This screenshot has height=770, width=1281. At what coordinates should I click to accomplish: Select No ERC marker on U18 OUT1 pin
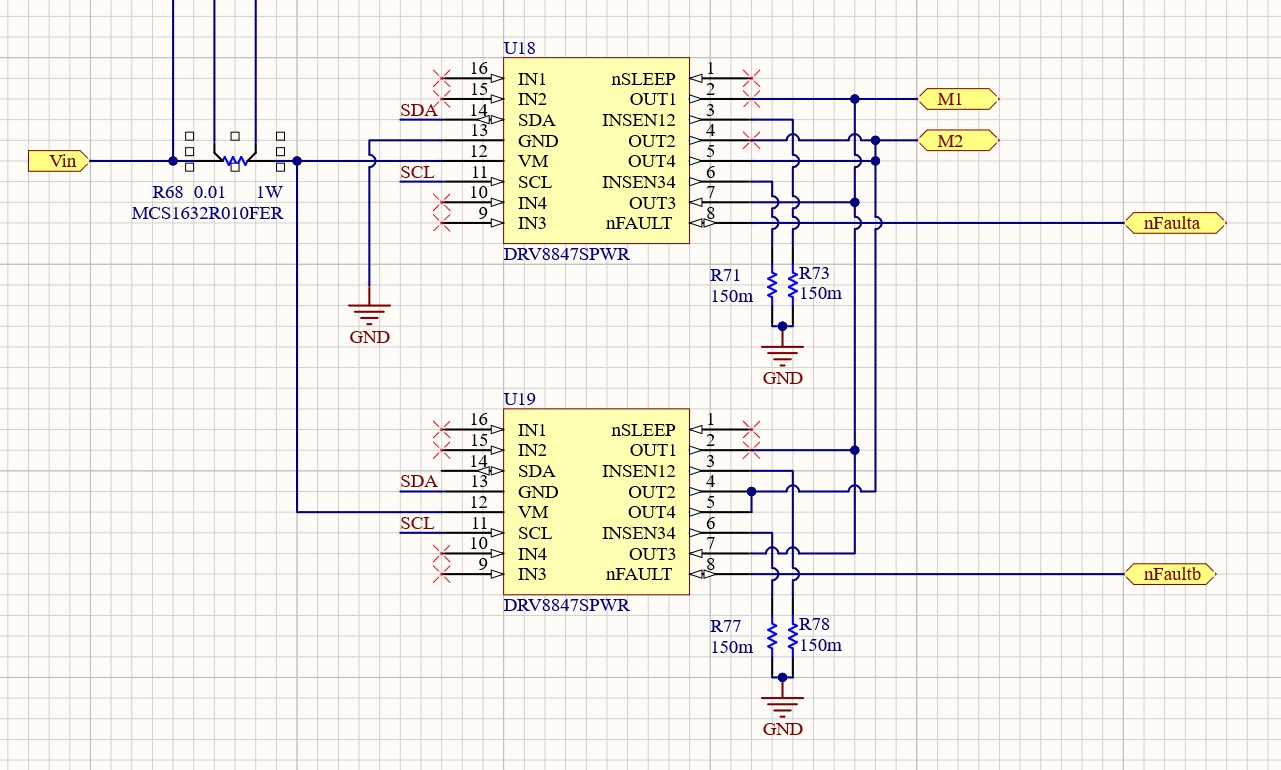click(752, 99)
